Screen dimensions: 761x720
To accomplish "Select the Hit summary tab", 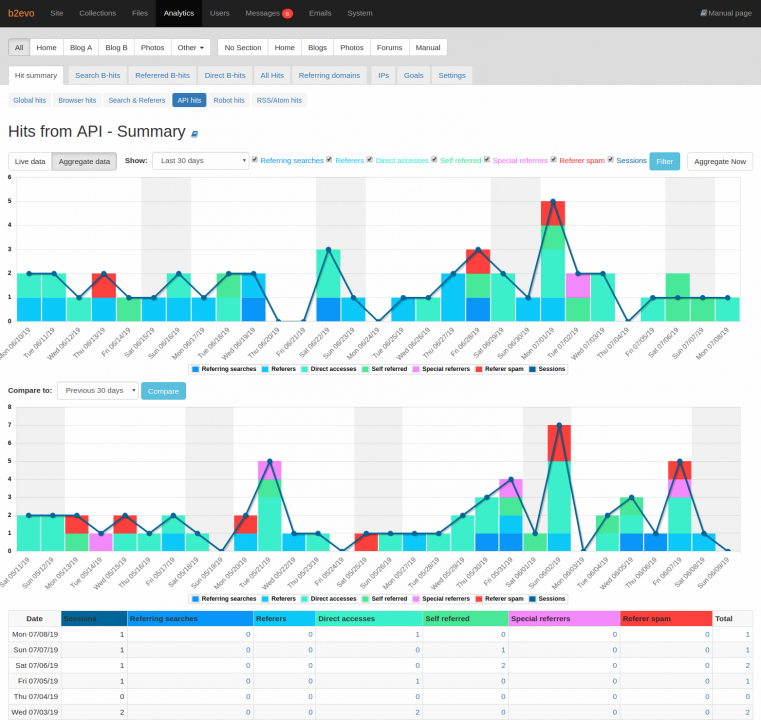I will [36, 75].
